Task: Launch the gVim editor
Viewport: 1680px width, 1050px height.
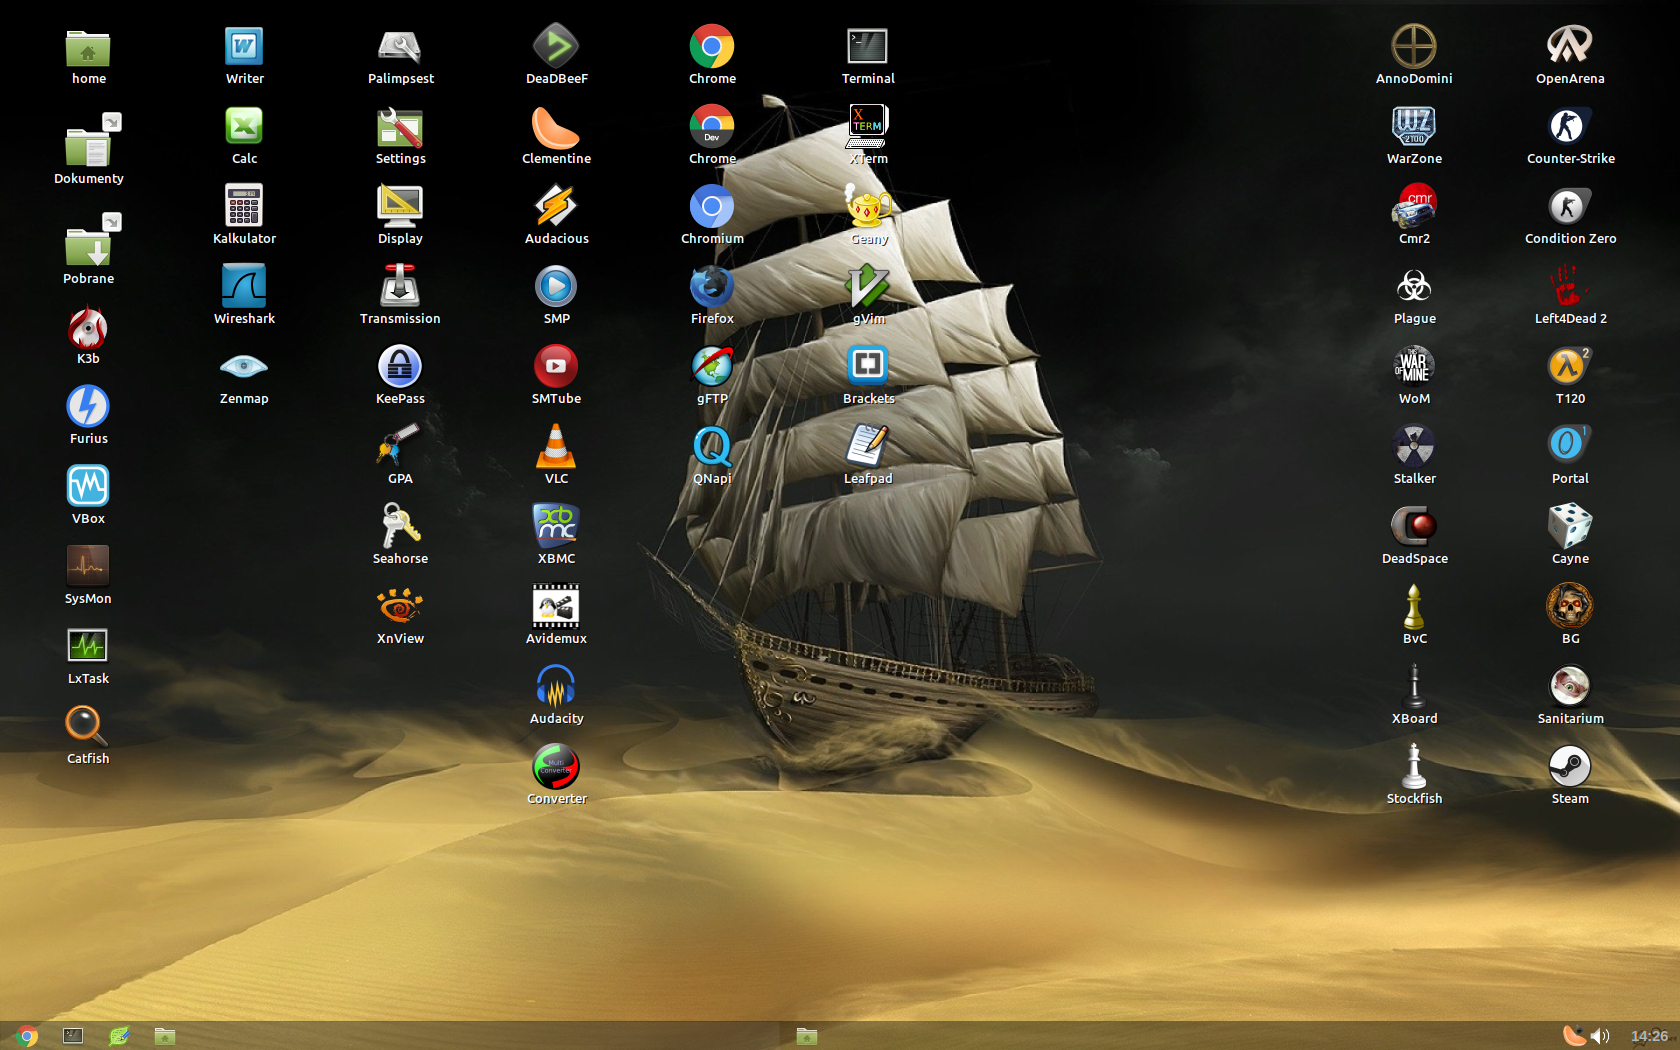Action: [868, 287]
